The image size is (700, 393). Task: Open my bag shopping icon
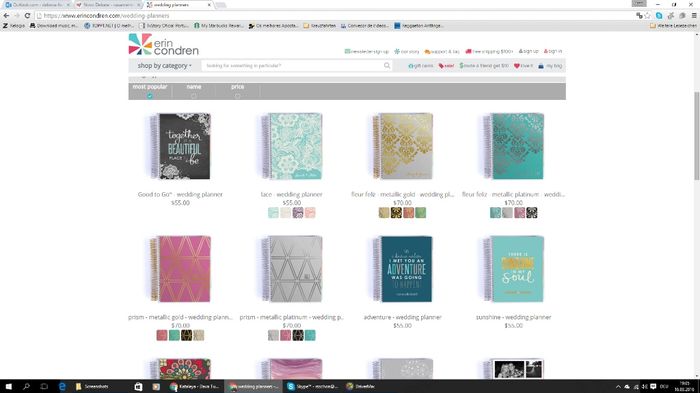[541, 66]
